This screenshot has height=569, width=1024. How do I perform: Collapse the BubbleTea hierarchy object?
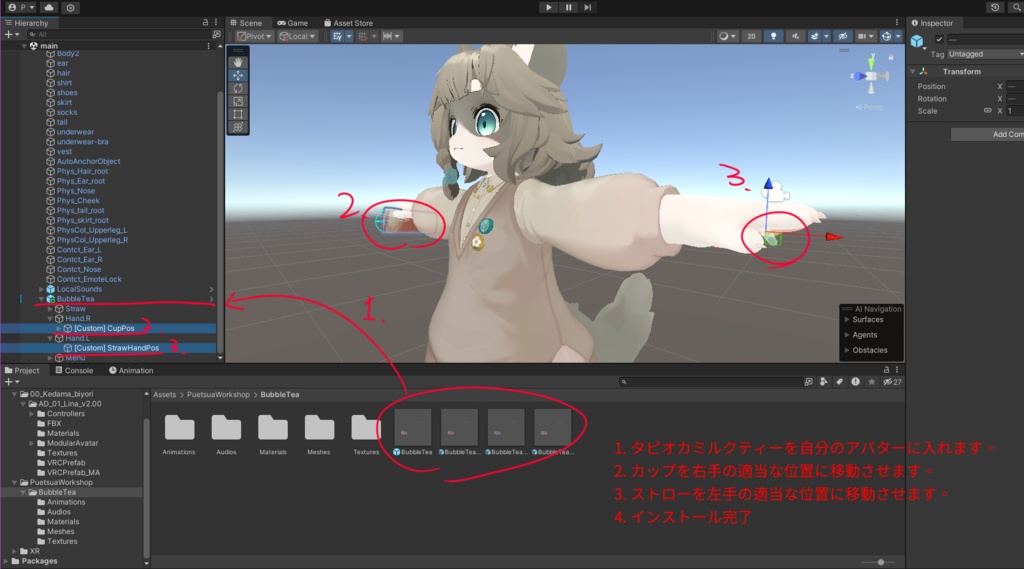(x=42, y=299)
